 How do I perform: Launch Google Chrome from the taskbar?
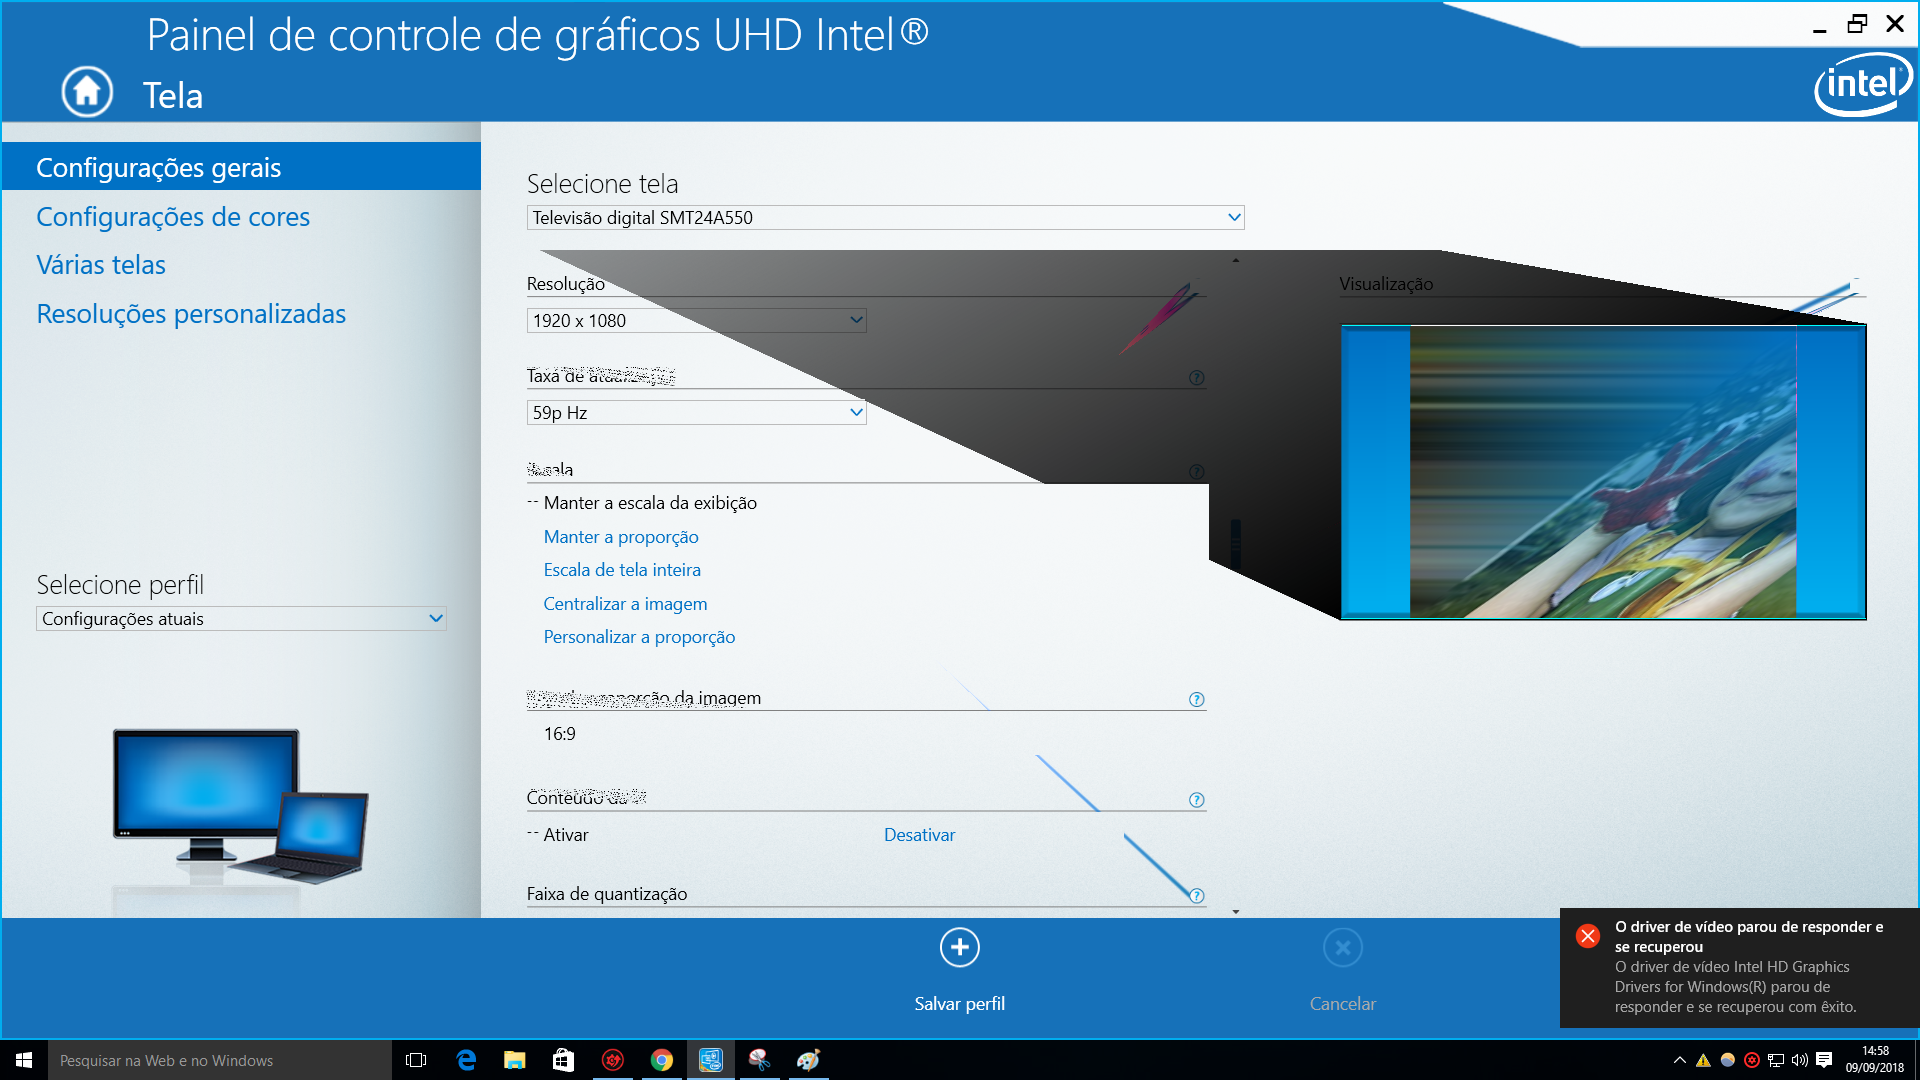tap(661, 1060)
